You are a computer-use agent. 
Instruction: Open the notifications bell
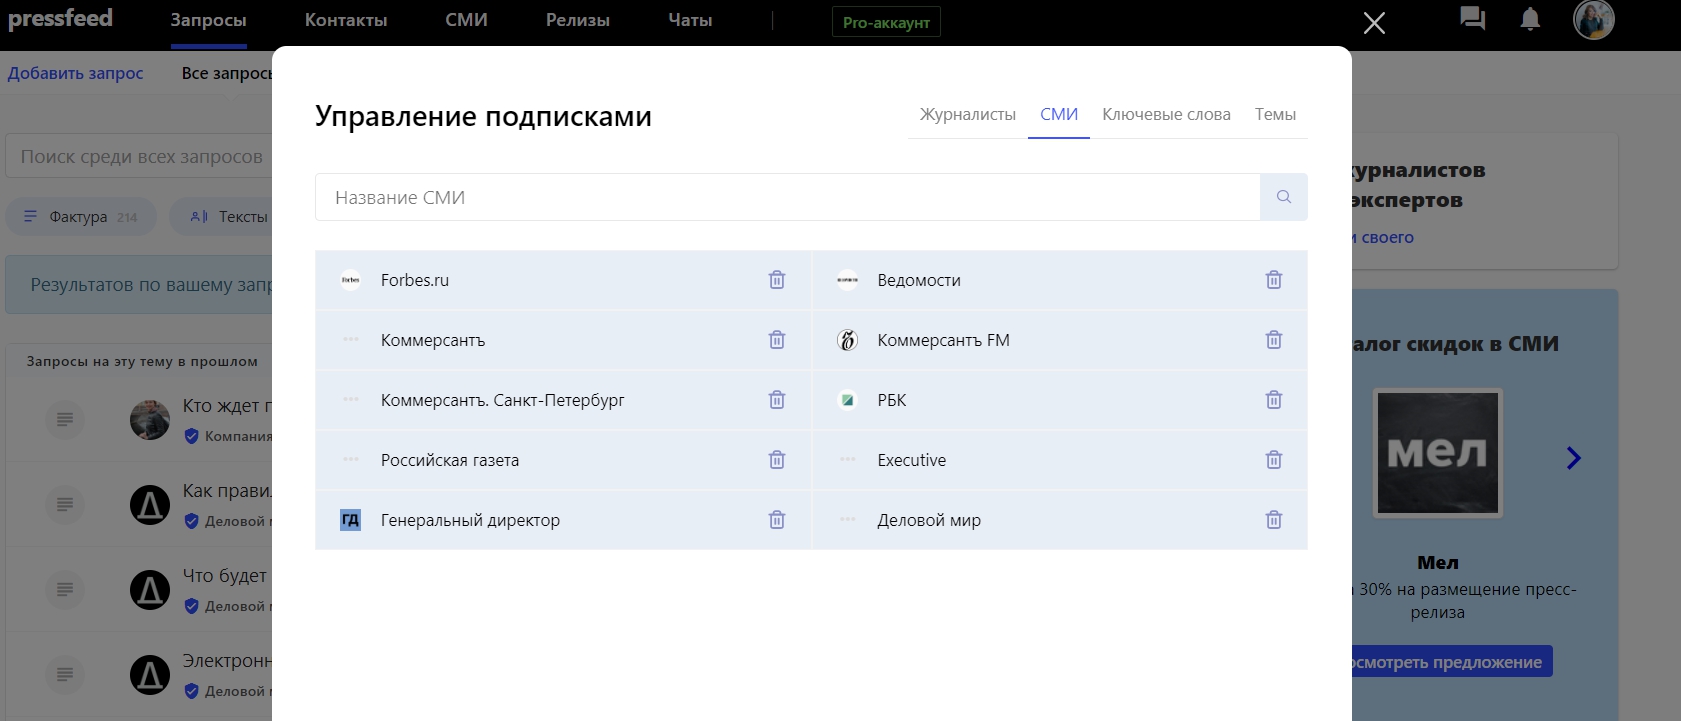click(1529, 19)
